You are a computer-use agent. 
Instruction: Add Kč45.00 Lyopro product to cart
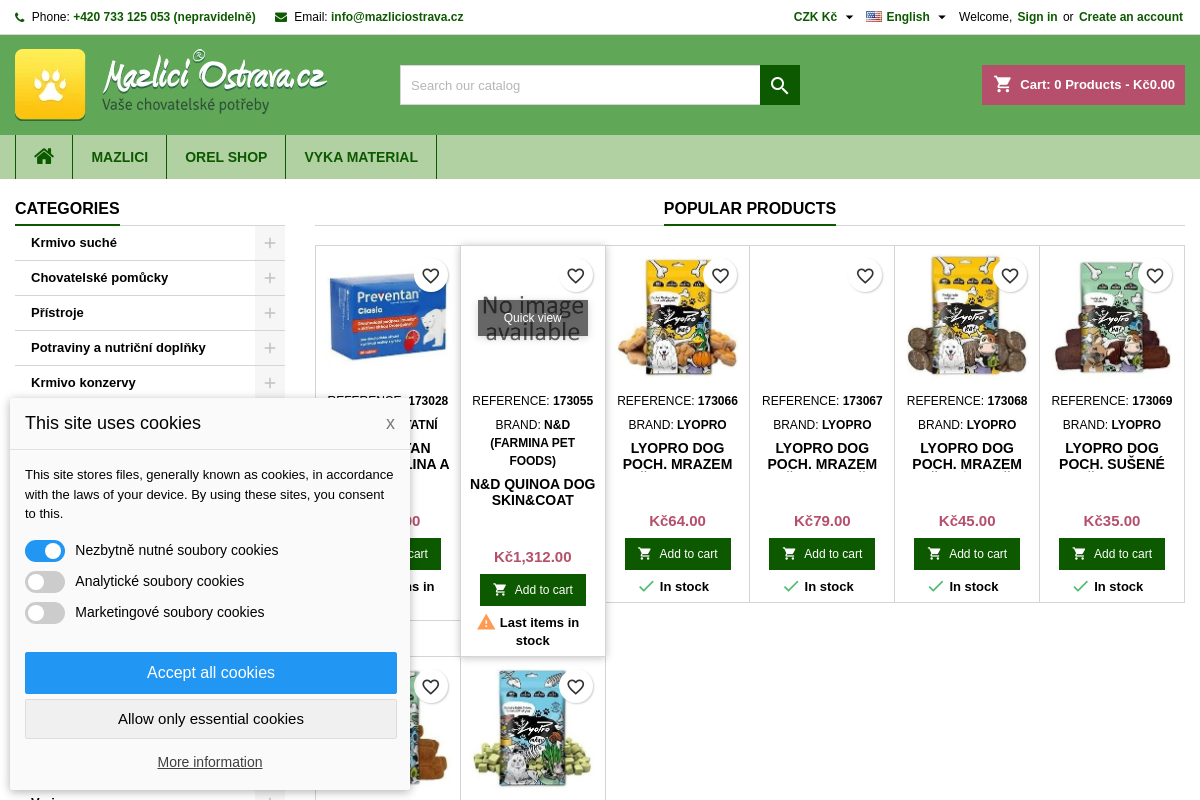click(x=967, y=554)
